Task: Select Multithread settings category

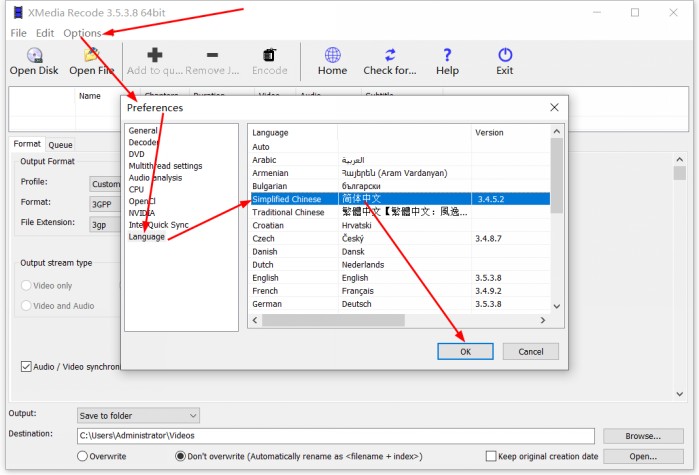Action: point(165,166)
